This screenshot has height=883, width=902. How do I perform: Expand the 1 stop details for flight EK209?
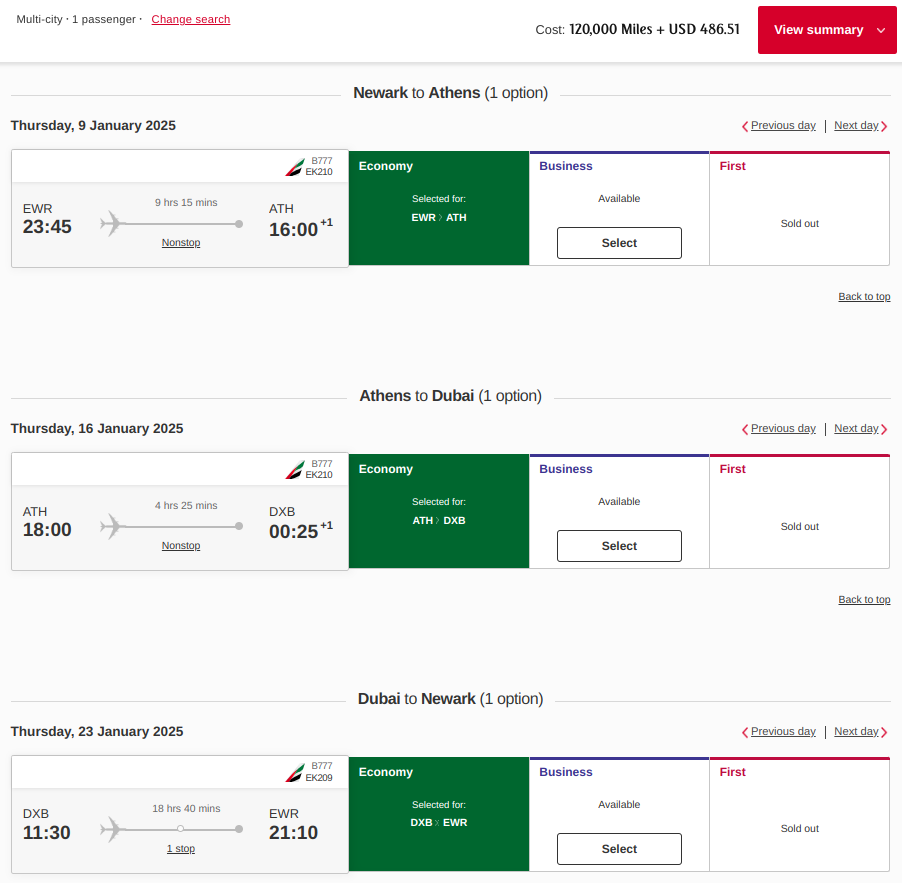click(180, 848)
